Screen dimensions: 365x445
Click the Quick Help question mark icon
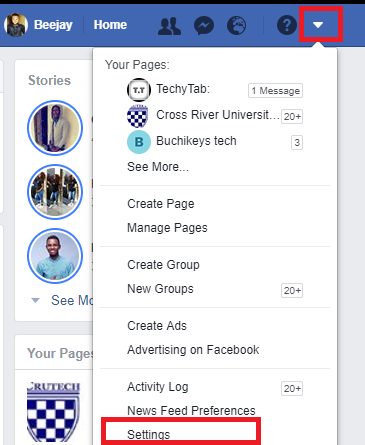point(287,25)
